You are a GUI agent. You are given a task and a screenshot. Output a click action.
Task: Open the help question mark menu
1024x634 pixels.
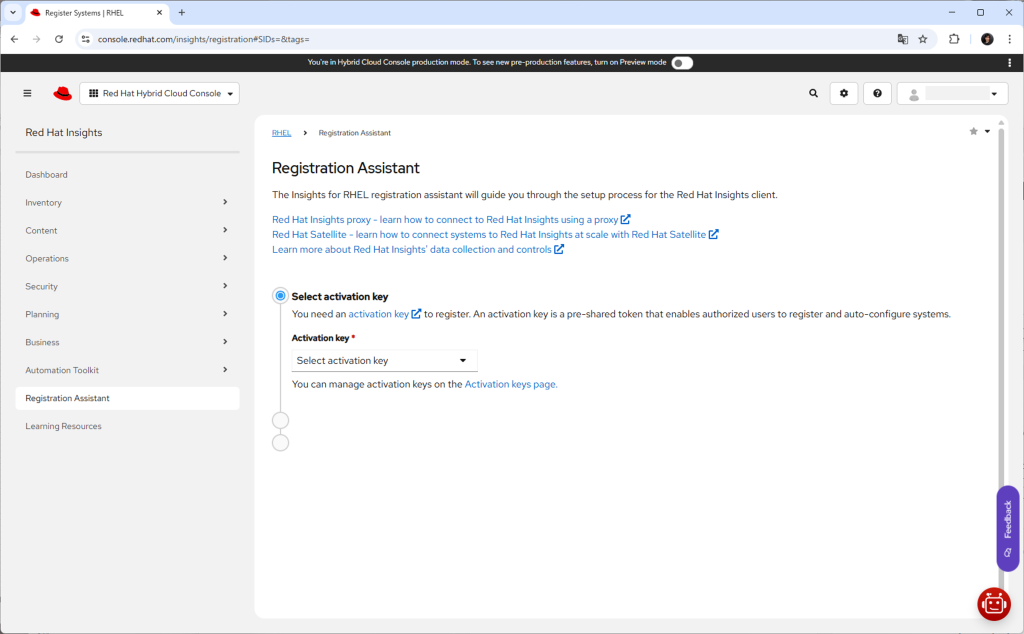877,93
